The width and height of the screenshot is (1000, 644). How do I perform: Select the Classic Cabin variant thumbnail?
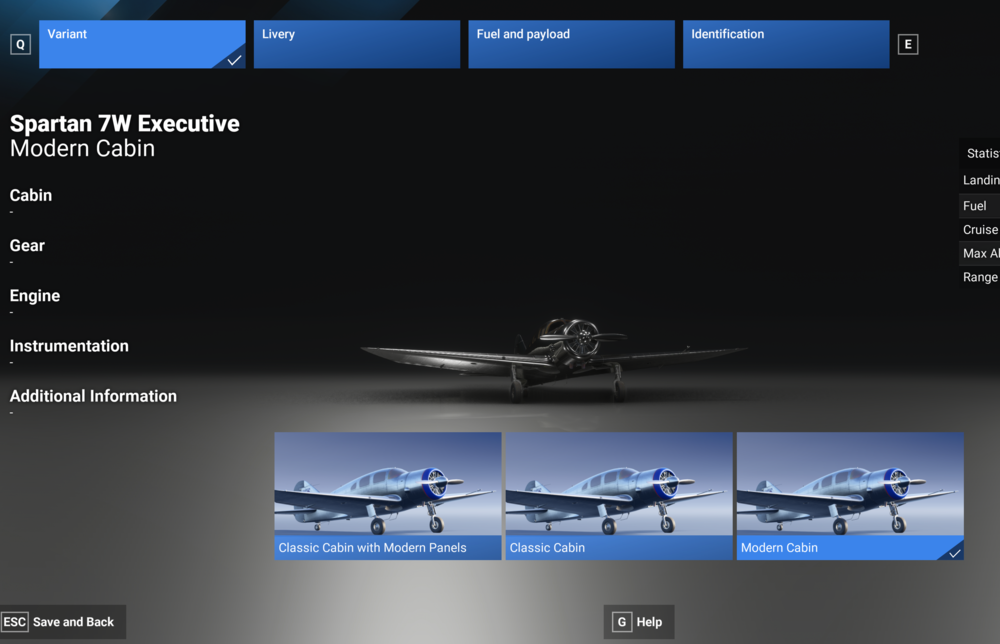pyautogui.click(x=618, y=495)
